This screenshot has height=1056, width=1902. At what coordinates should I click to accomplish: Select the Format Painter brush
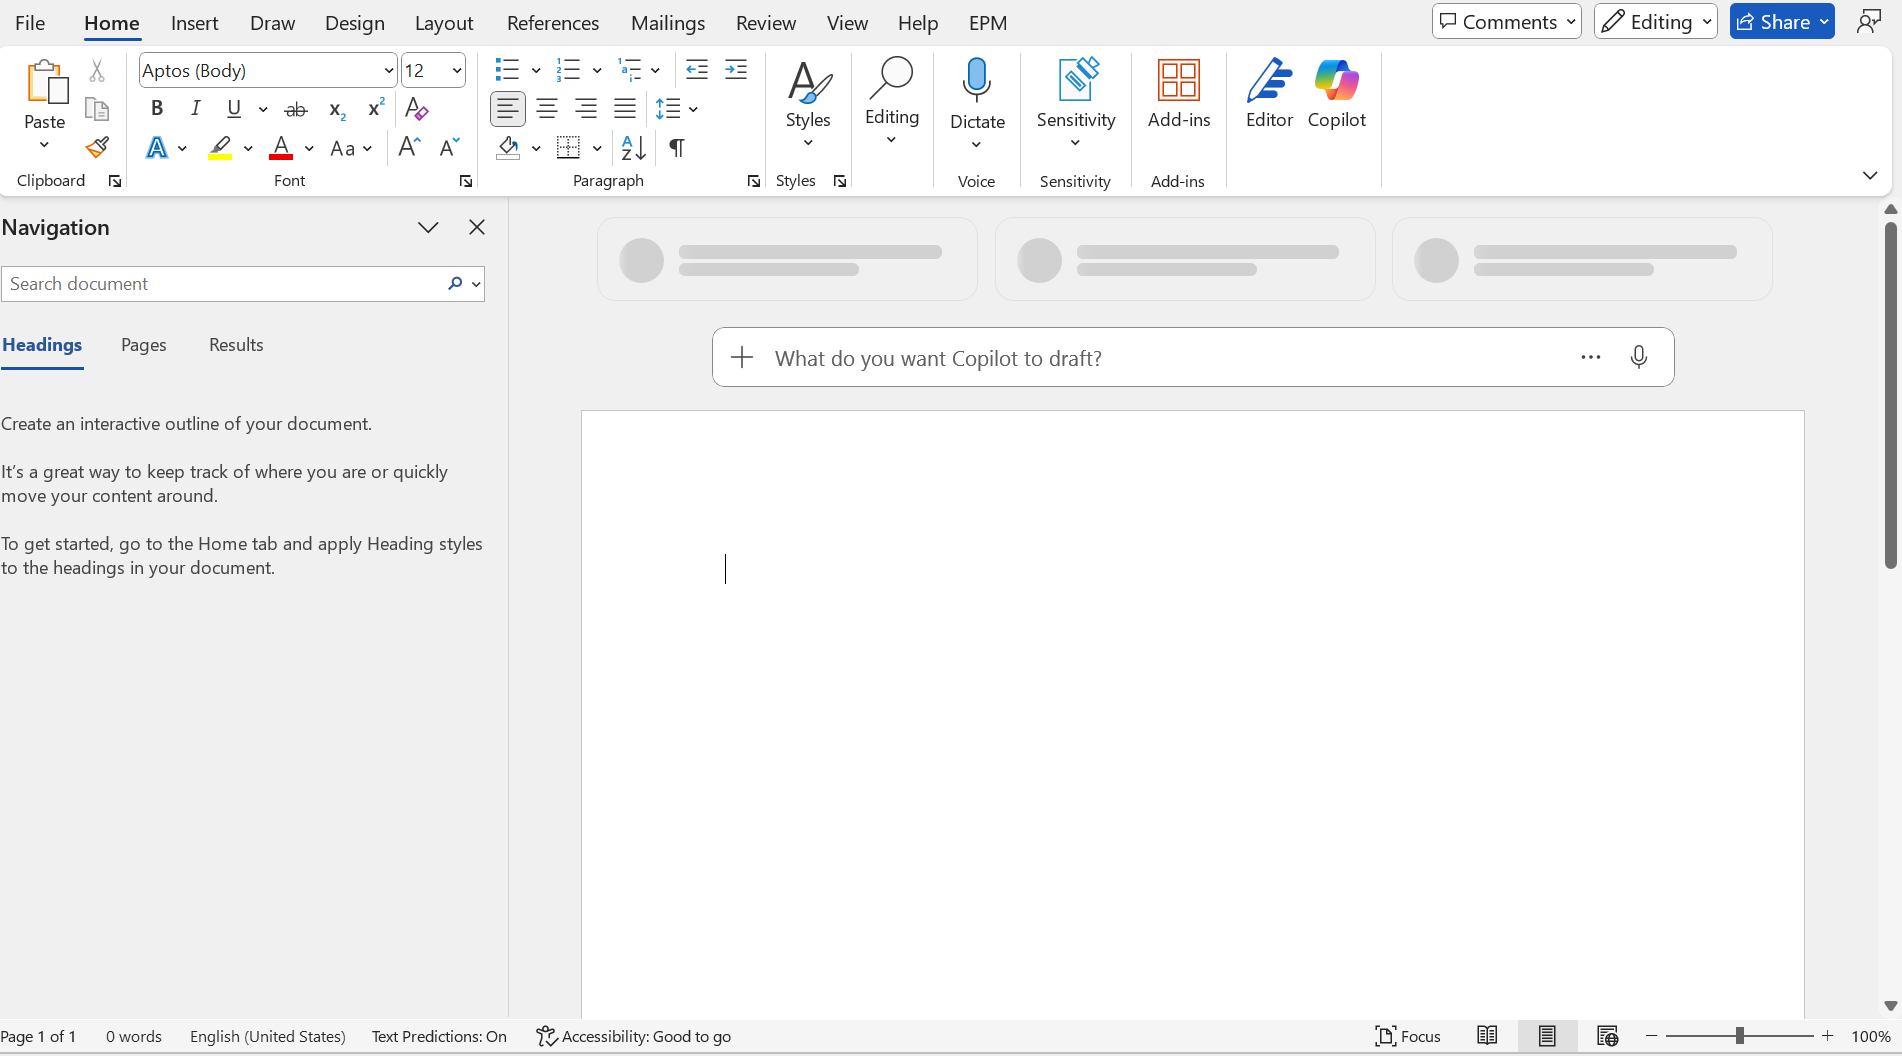tap(97, 148)
